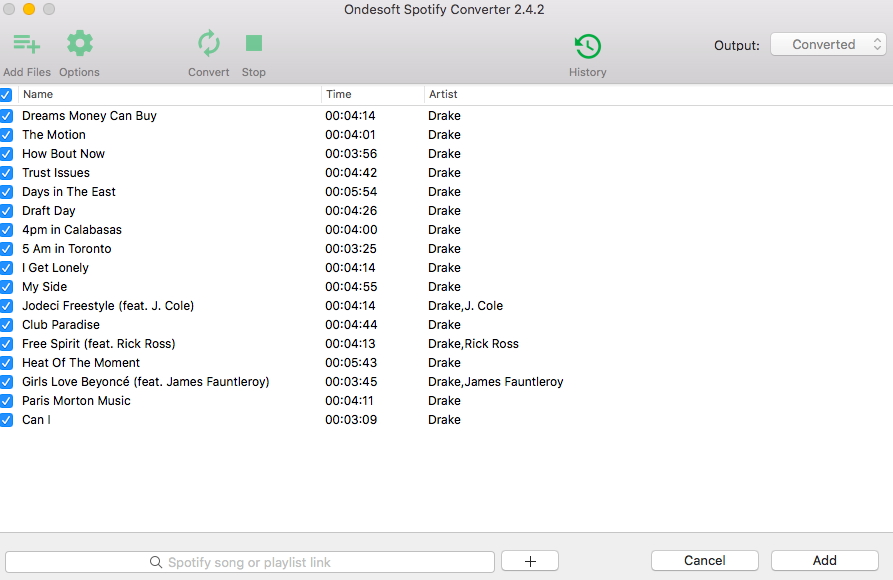Uncheck Paris Morton Music checkbox

pos(6,401)
